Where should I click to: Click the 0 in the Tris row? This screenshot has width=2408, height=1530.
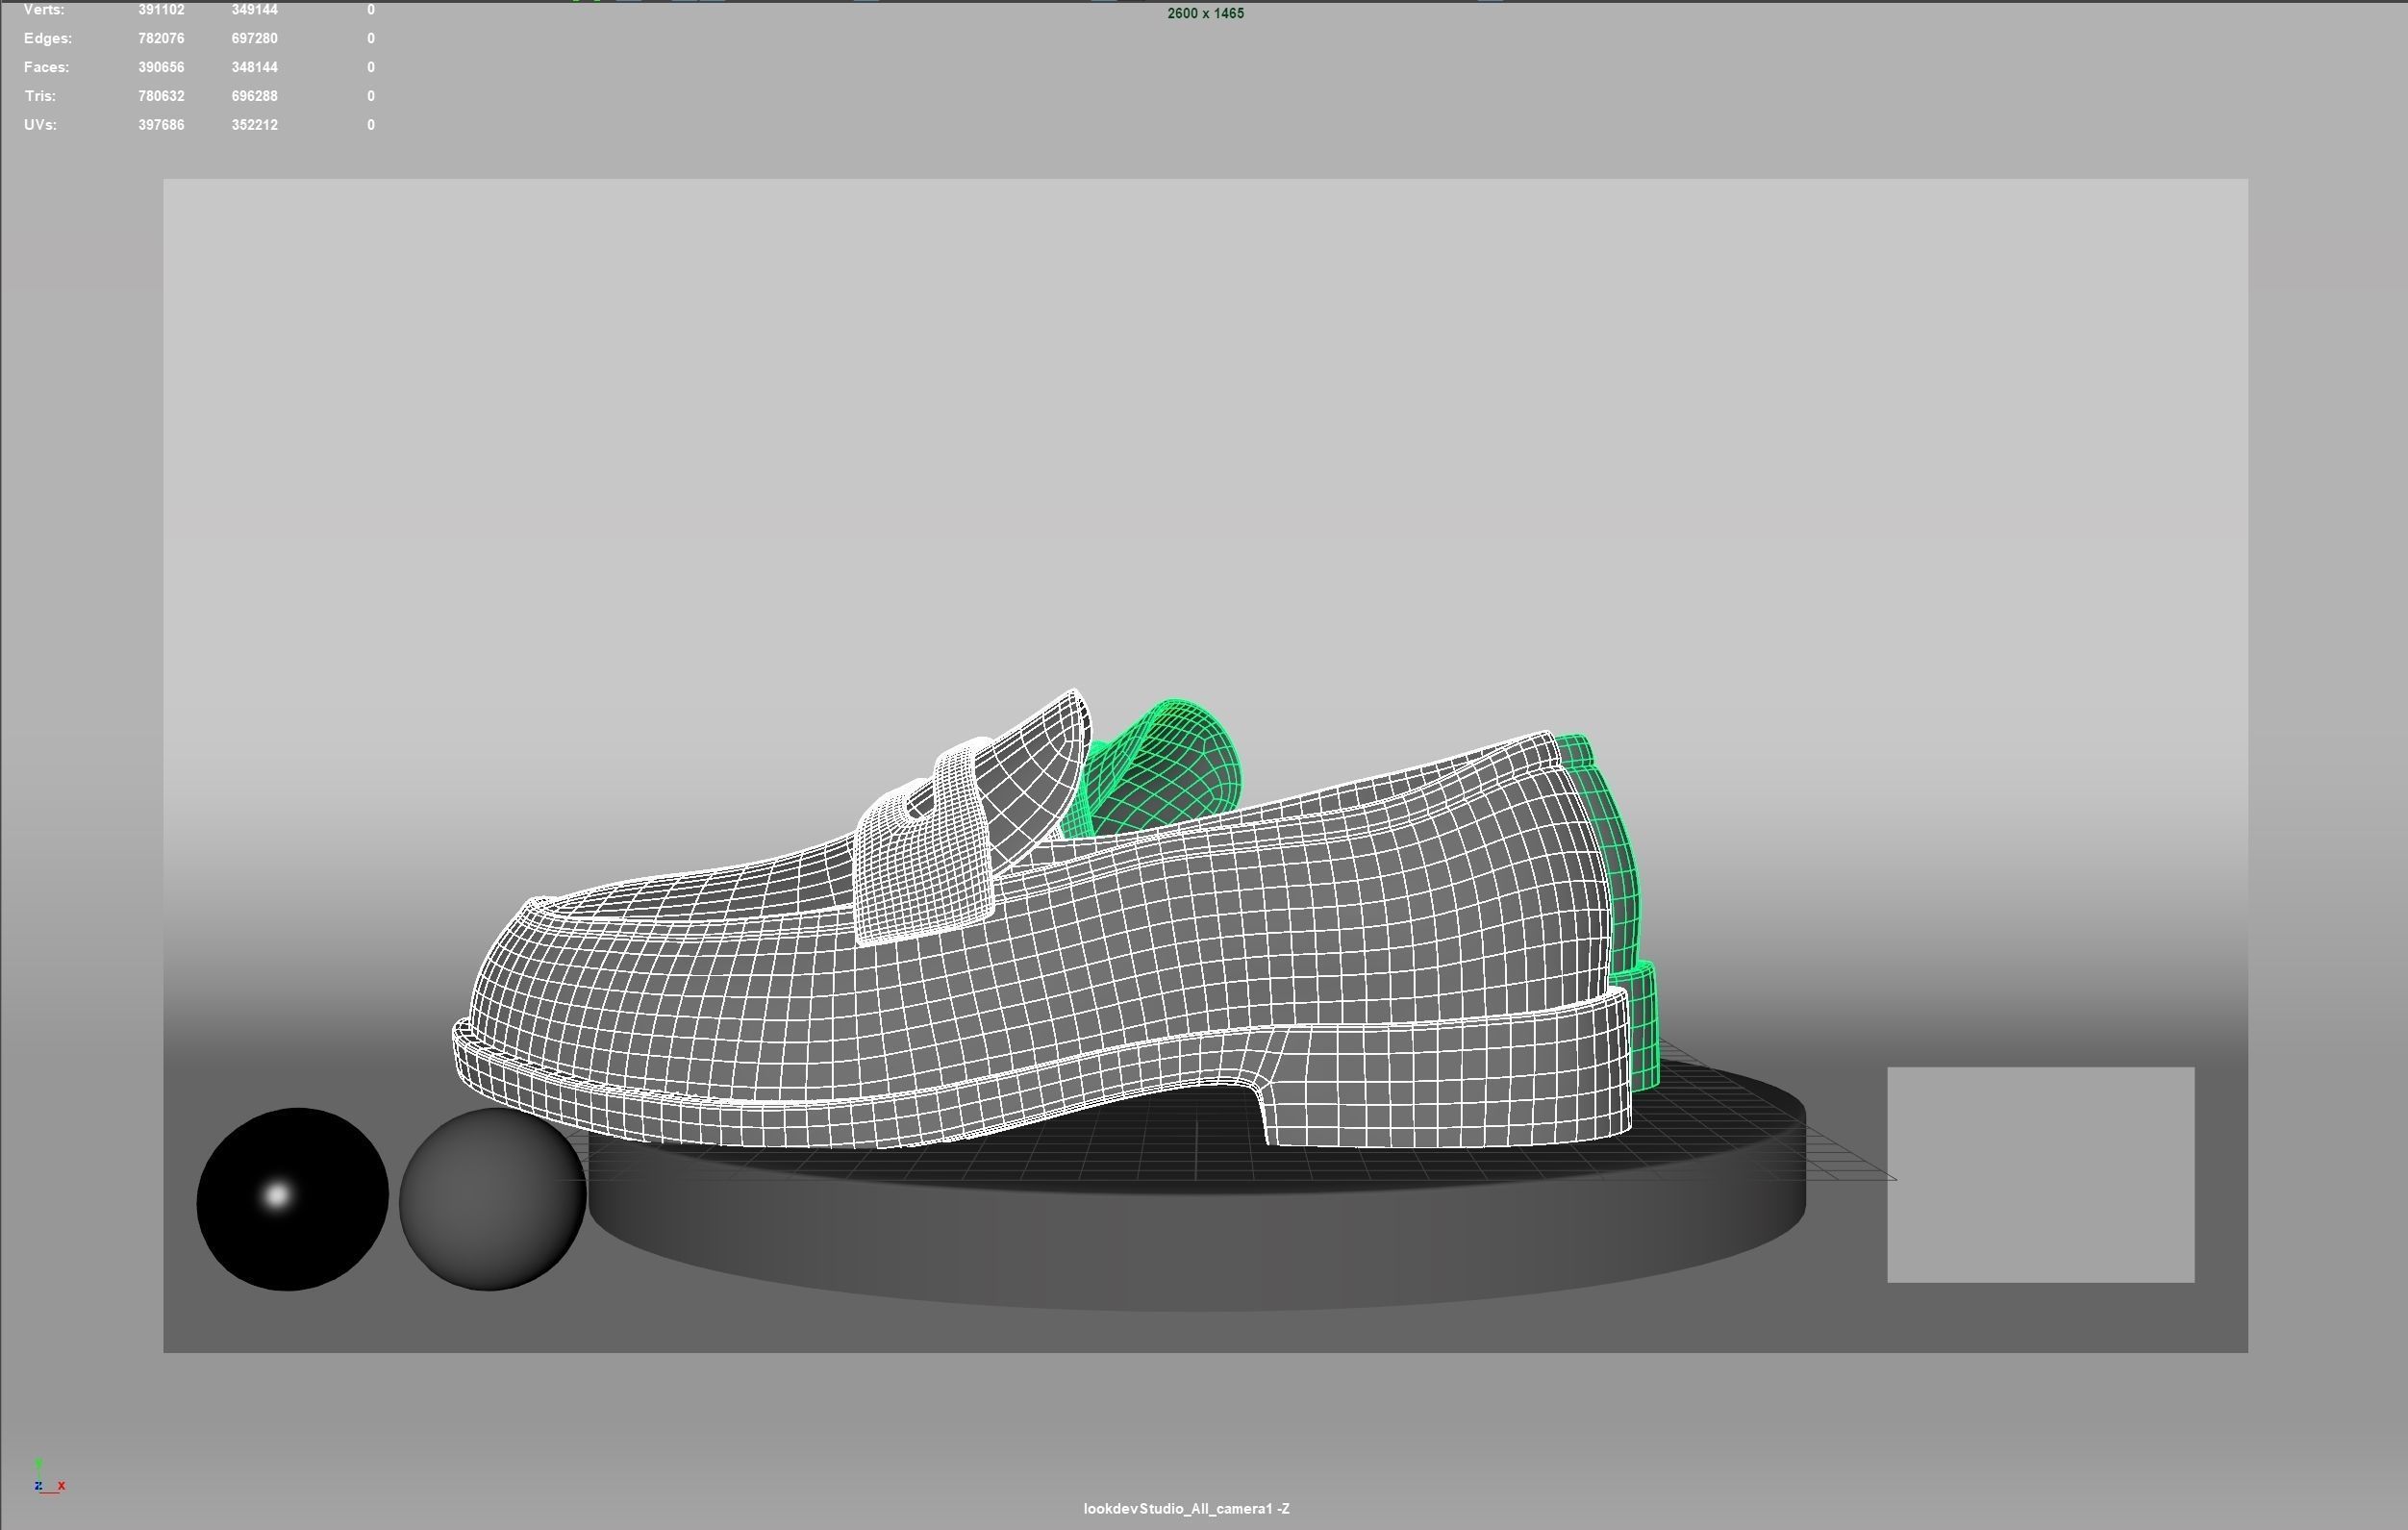(x=371, y=96)
